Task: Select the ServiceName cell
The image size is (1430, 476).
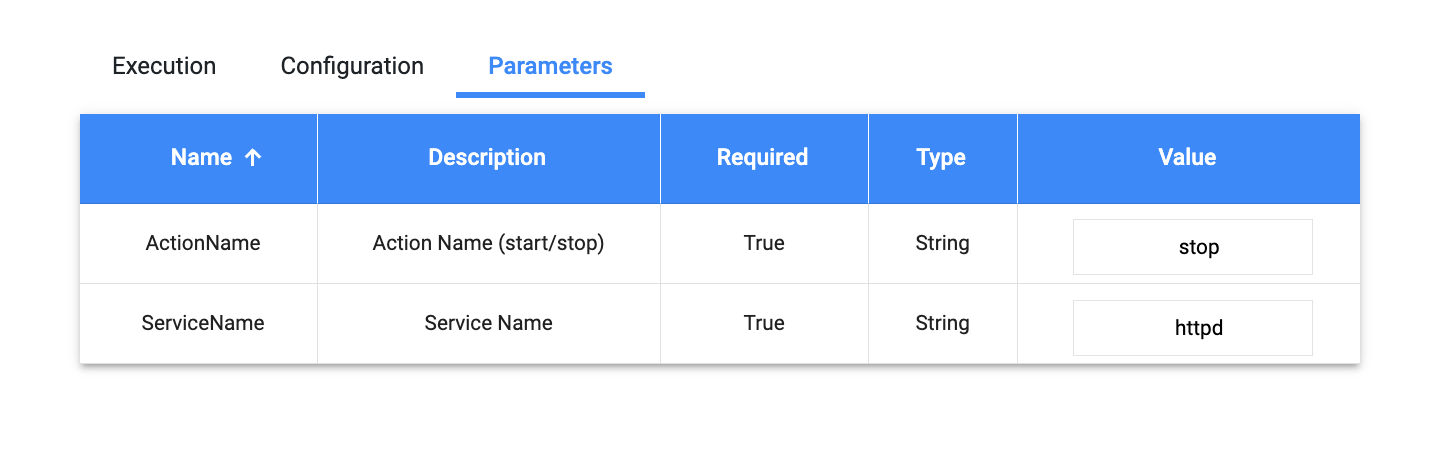Action: [203, 324]
